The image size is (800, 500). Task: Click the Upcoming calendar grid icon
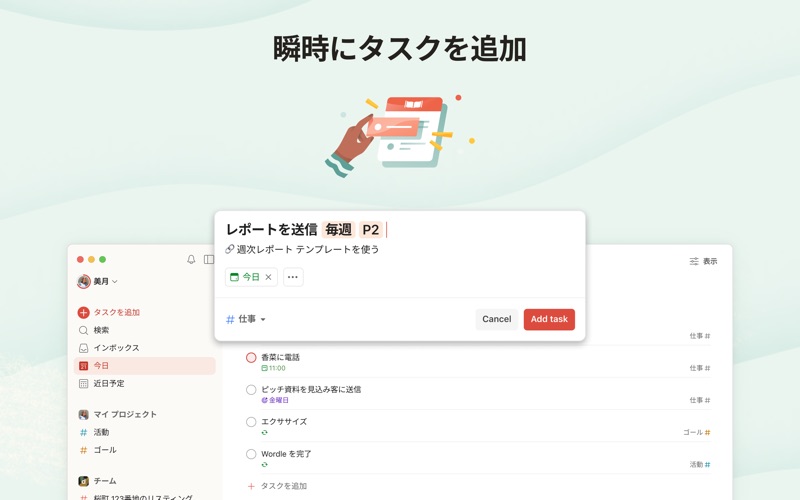pos(83,384)
